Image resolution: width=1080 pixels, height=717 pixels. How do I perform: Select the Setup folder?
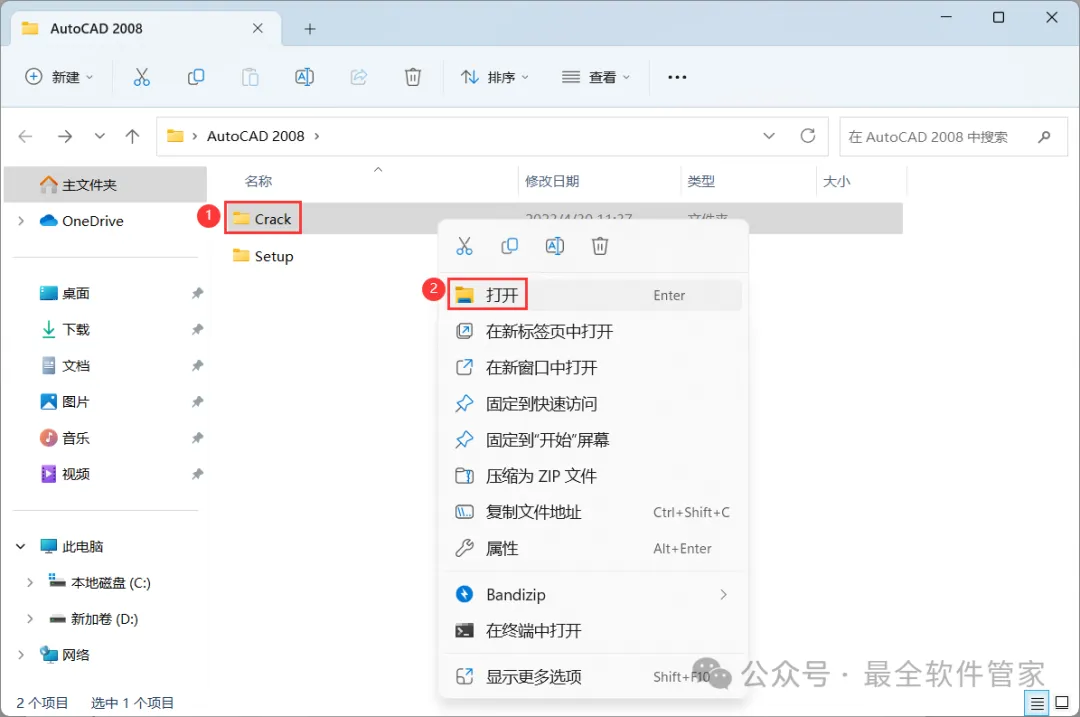pyautogui.click(x=263, y=256)
